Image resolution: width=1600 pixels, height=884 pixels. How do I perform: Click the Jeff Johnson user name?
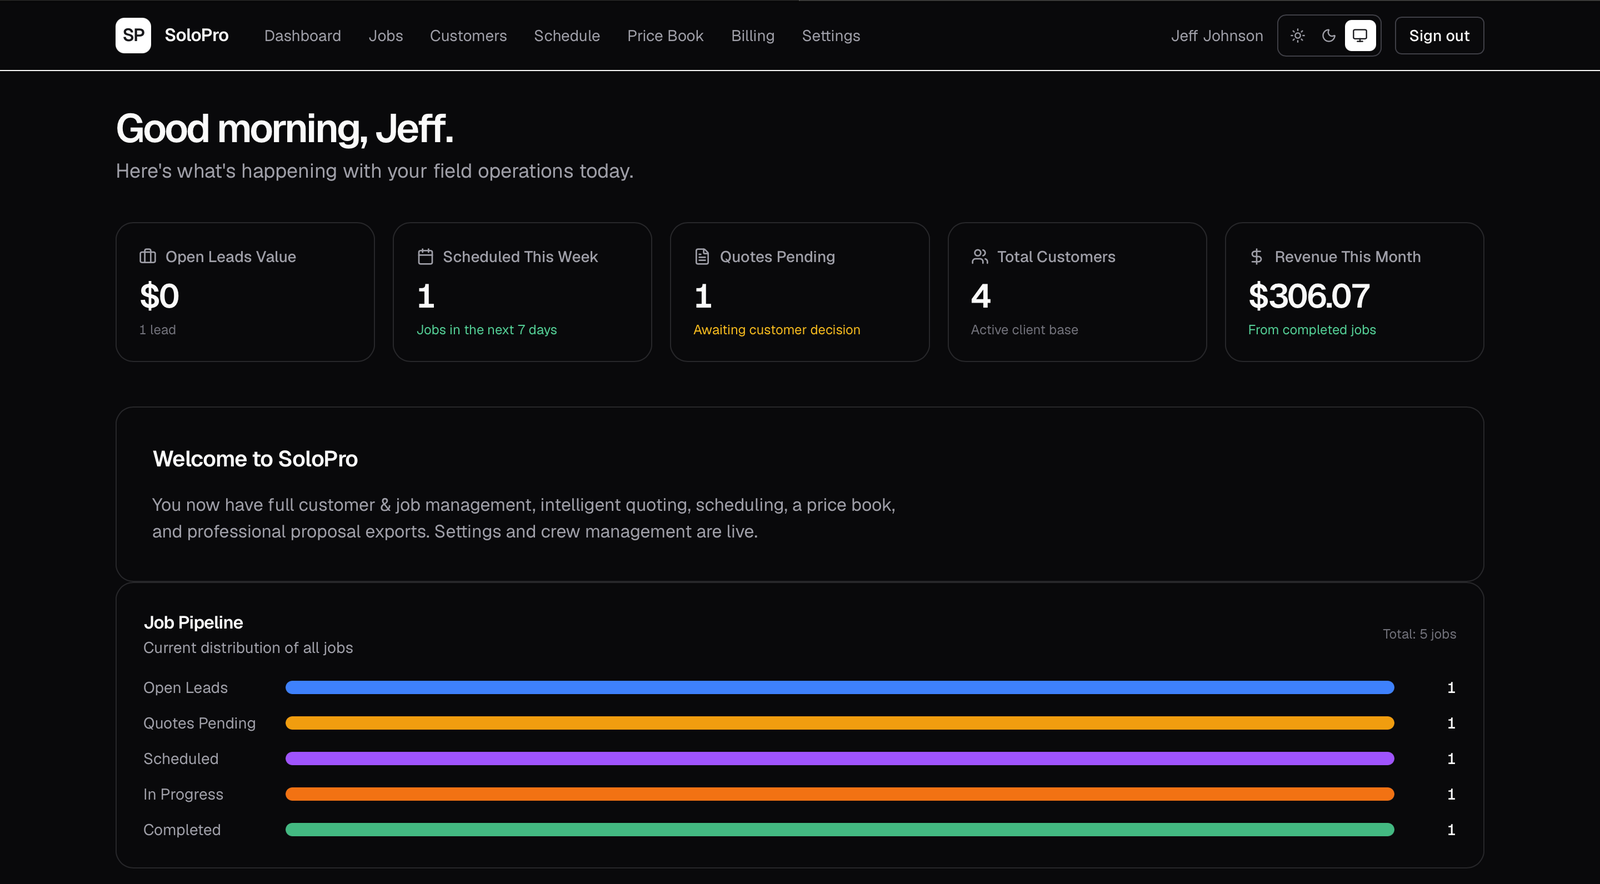click(x=1217, y=36)
